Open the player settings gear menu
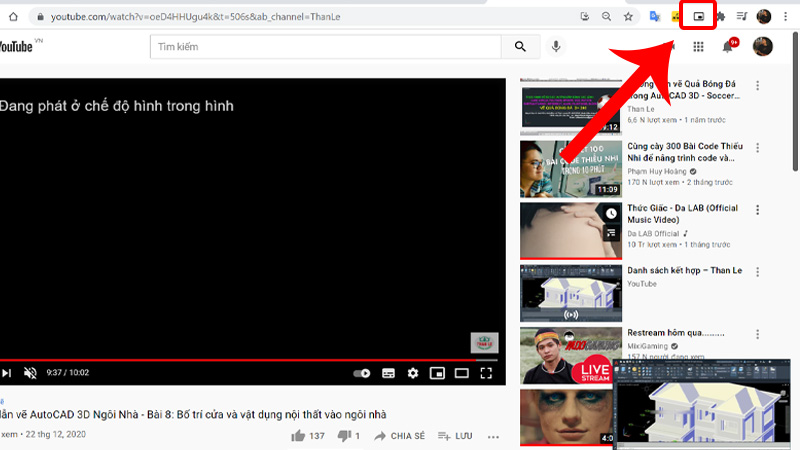800x450 pixels. point(412,373)
